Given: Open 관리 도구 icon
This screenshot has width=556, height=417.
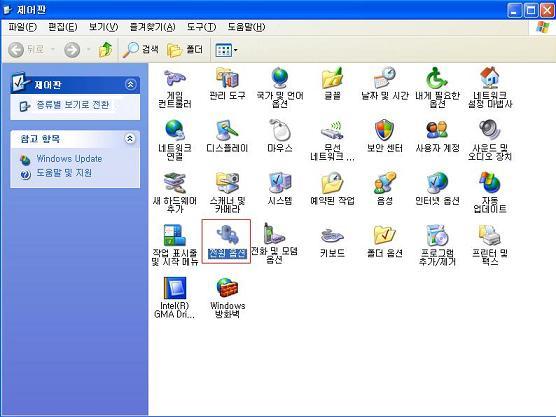Looking at the screenshot, I should [x=227, y=78].
